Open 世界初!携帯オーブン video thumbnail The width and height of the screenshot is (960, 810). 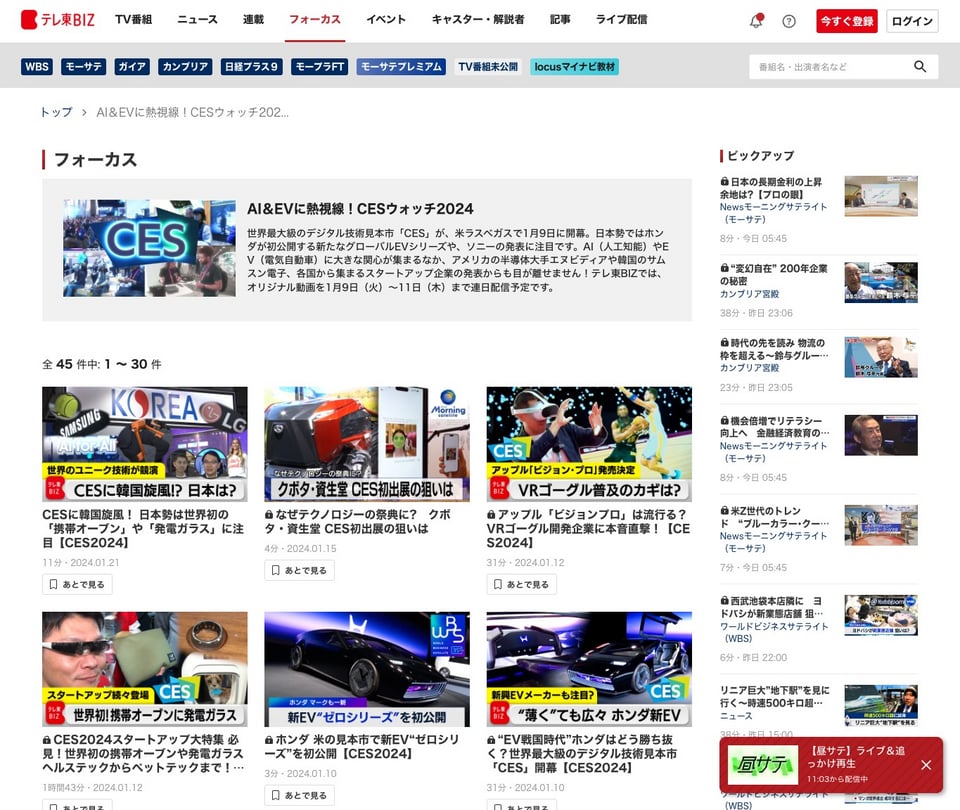144,669
